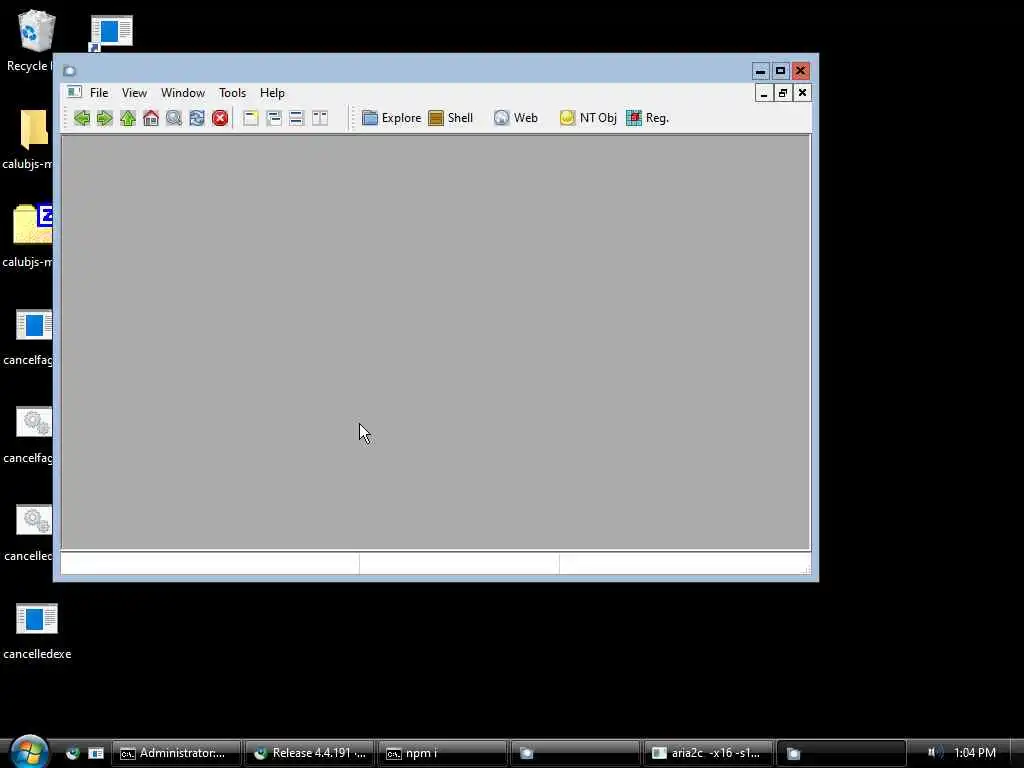This screenshot has width=1024, height=768.
Task: Minimize the MDI child window
Action: (764, 93)
